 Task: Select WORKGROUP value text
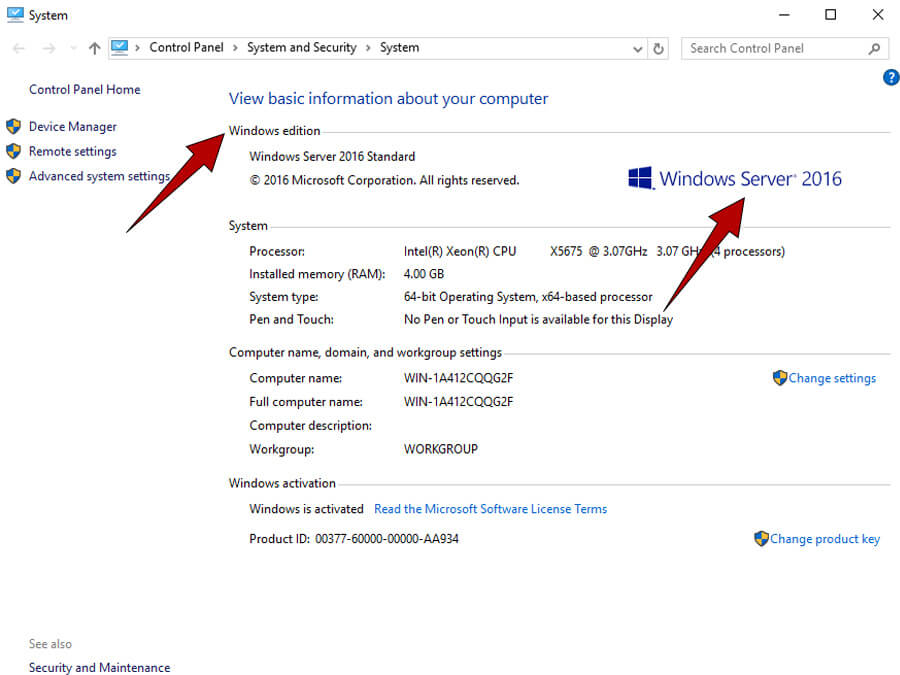(x=440, y=449)
